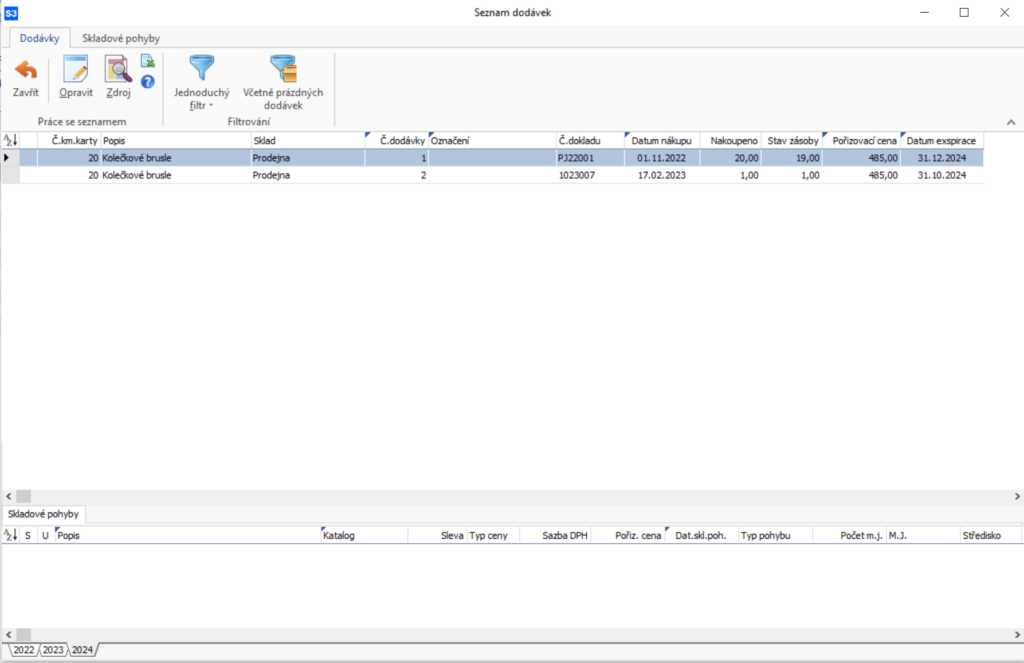This screenshot has height=663, width=1024.
Task: Toggle Včetně prázdných dodávek filter
Action: 283,69
